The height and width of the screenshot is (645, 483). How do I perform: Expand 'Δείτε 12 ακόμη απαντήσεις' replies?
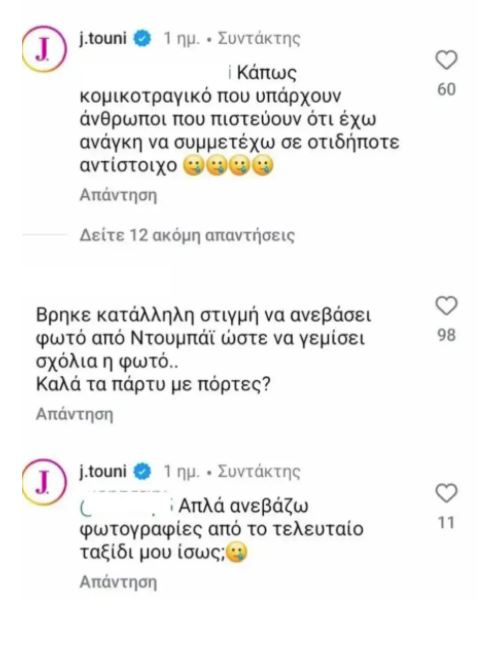tap(187, 235)
